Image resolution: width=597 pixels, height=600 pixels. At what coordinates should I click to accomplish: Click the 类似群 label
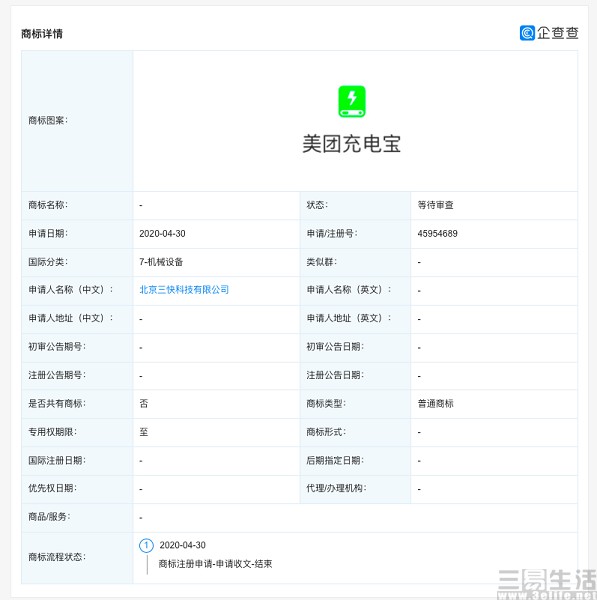click(x=322, y=262)
